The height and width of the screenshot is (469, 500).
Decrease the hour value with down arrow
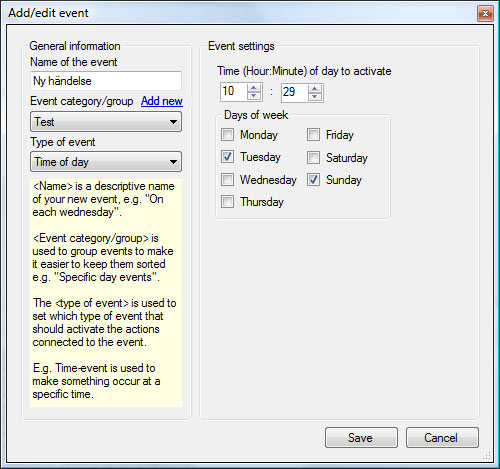coord(254,96)
